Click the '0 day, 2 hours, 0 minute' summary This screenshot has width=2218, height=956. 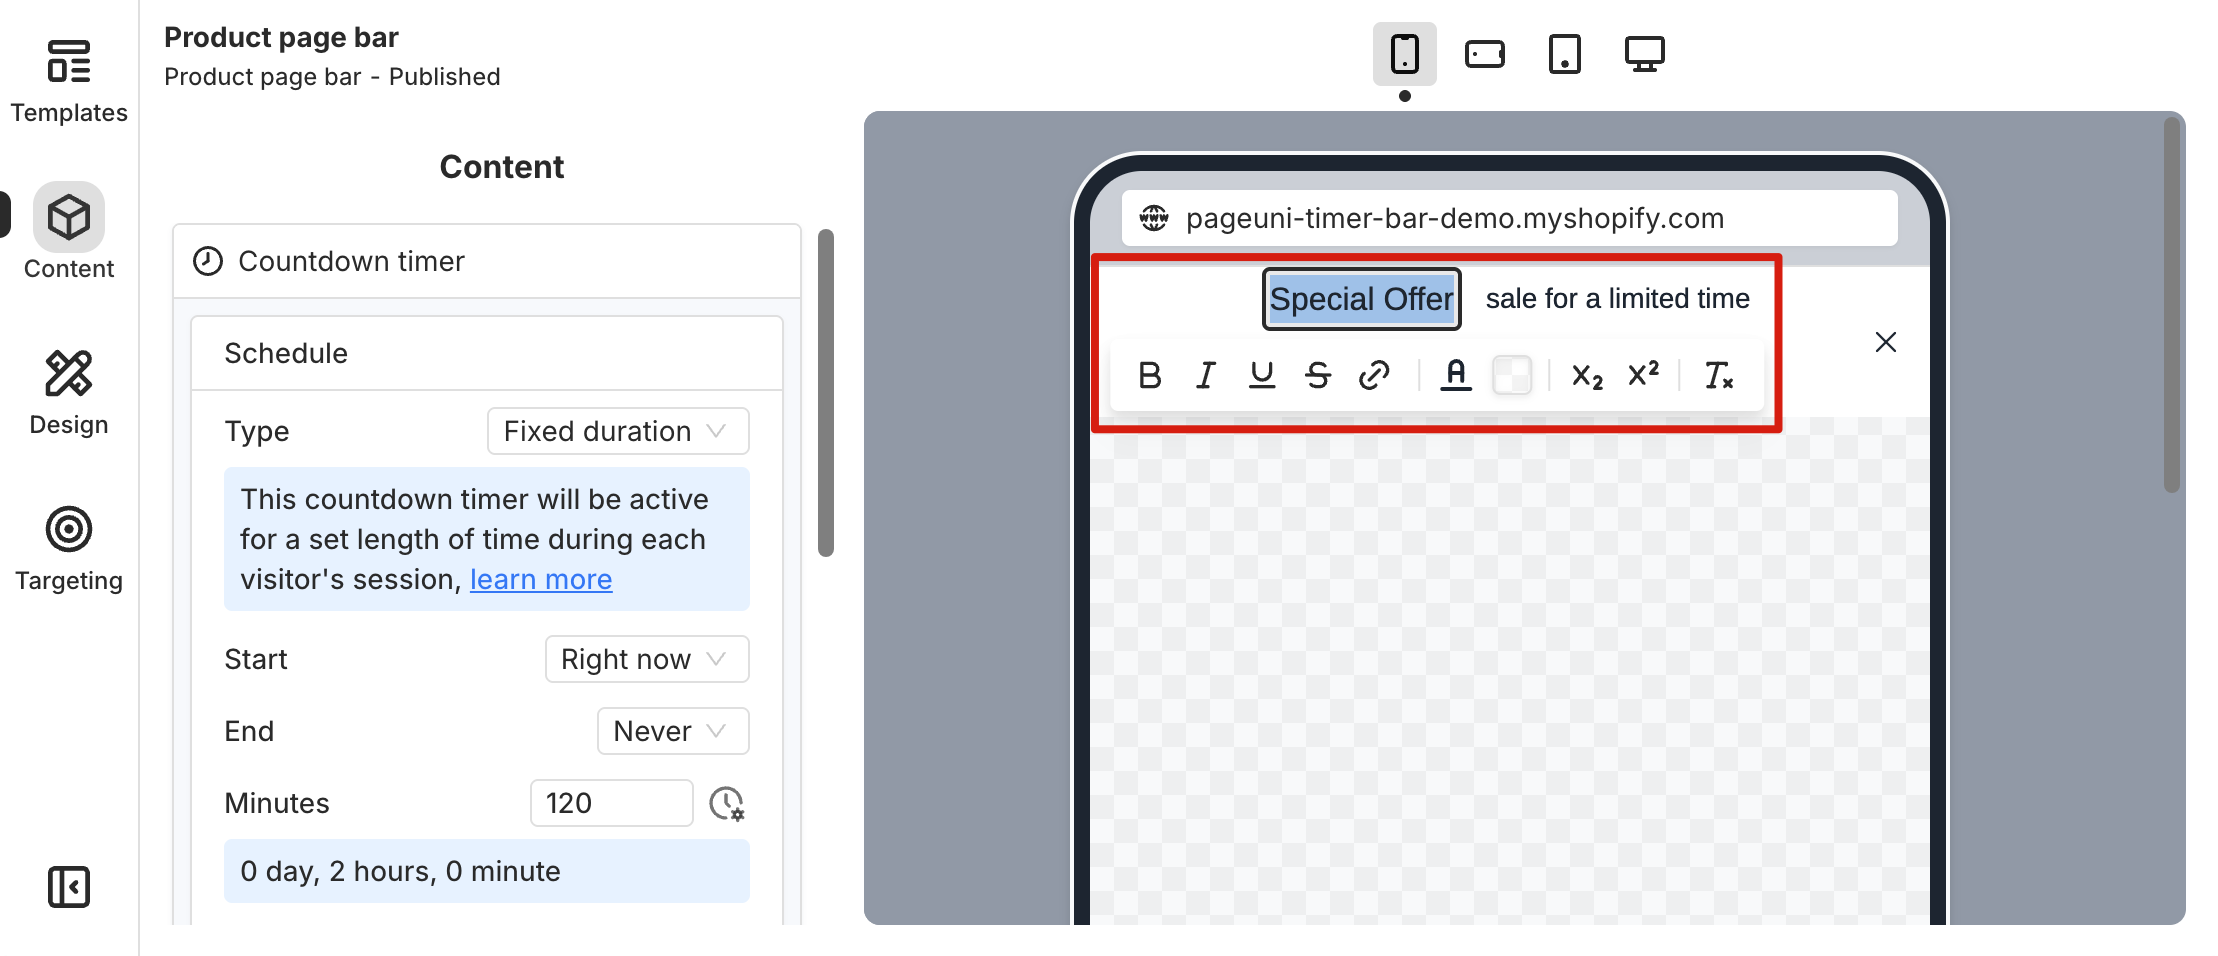(487, 871)
